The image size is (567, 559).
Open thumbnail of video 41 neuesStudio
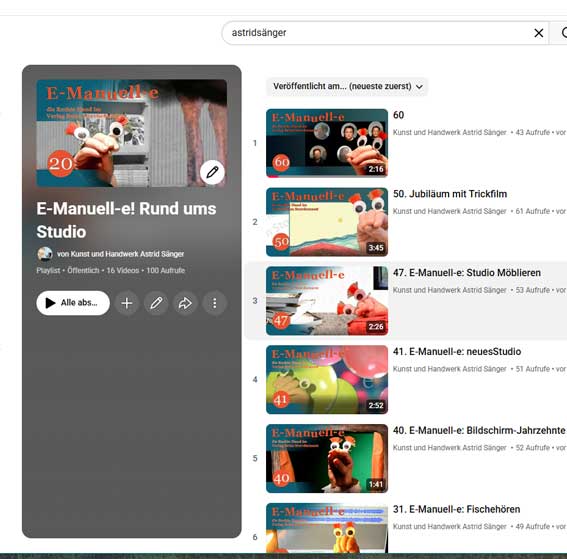pyautogui.click(x=327, y=380)
